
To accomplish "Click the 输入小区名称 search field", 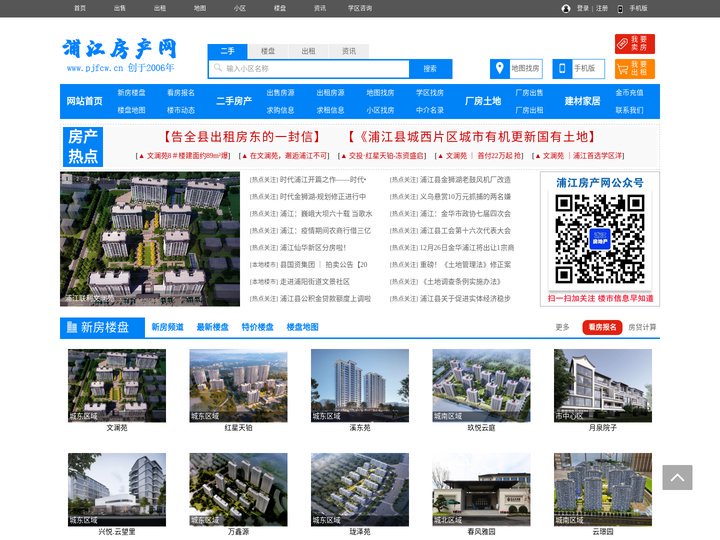I will click(x=309, y=68).
